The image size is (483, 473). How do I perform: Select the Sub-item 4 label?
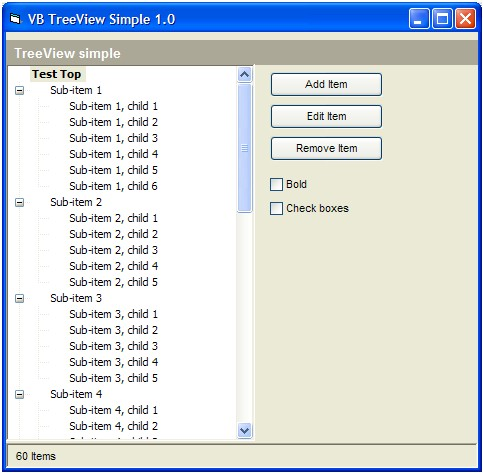tap(76, 394)
